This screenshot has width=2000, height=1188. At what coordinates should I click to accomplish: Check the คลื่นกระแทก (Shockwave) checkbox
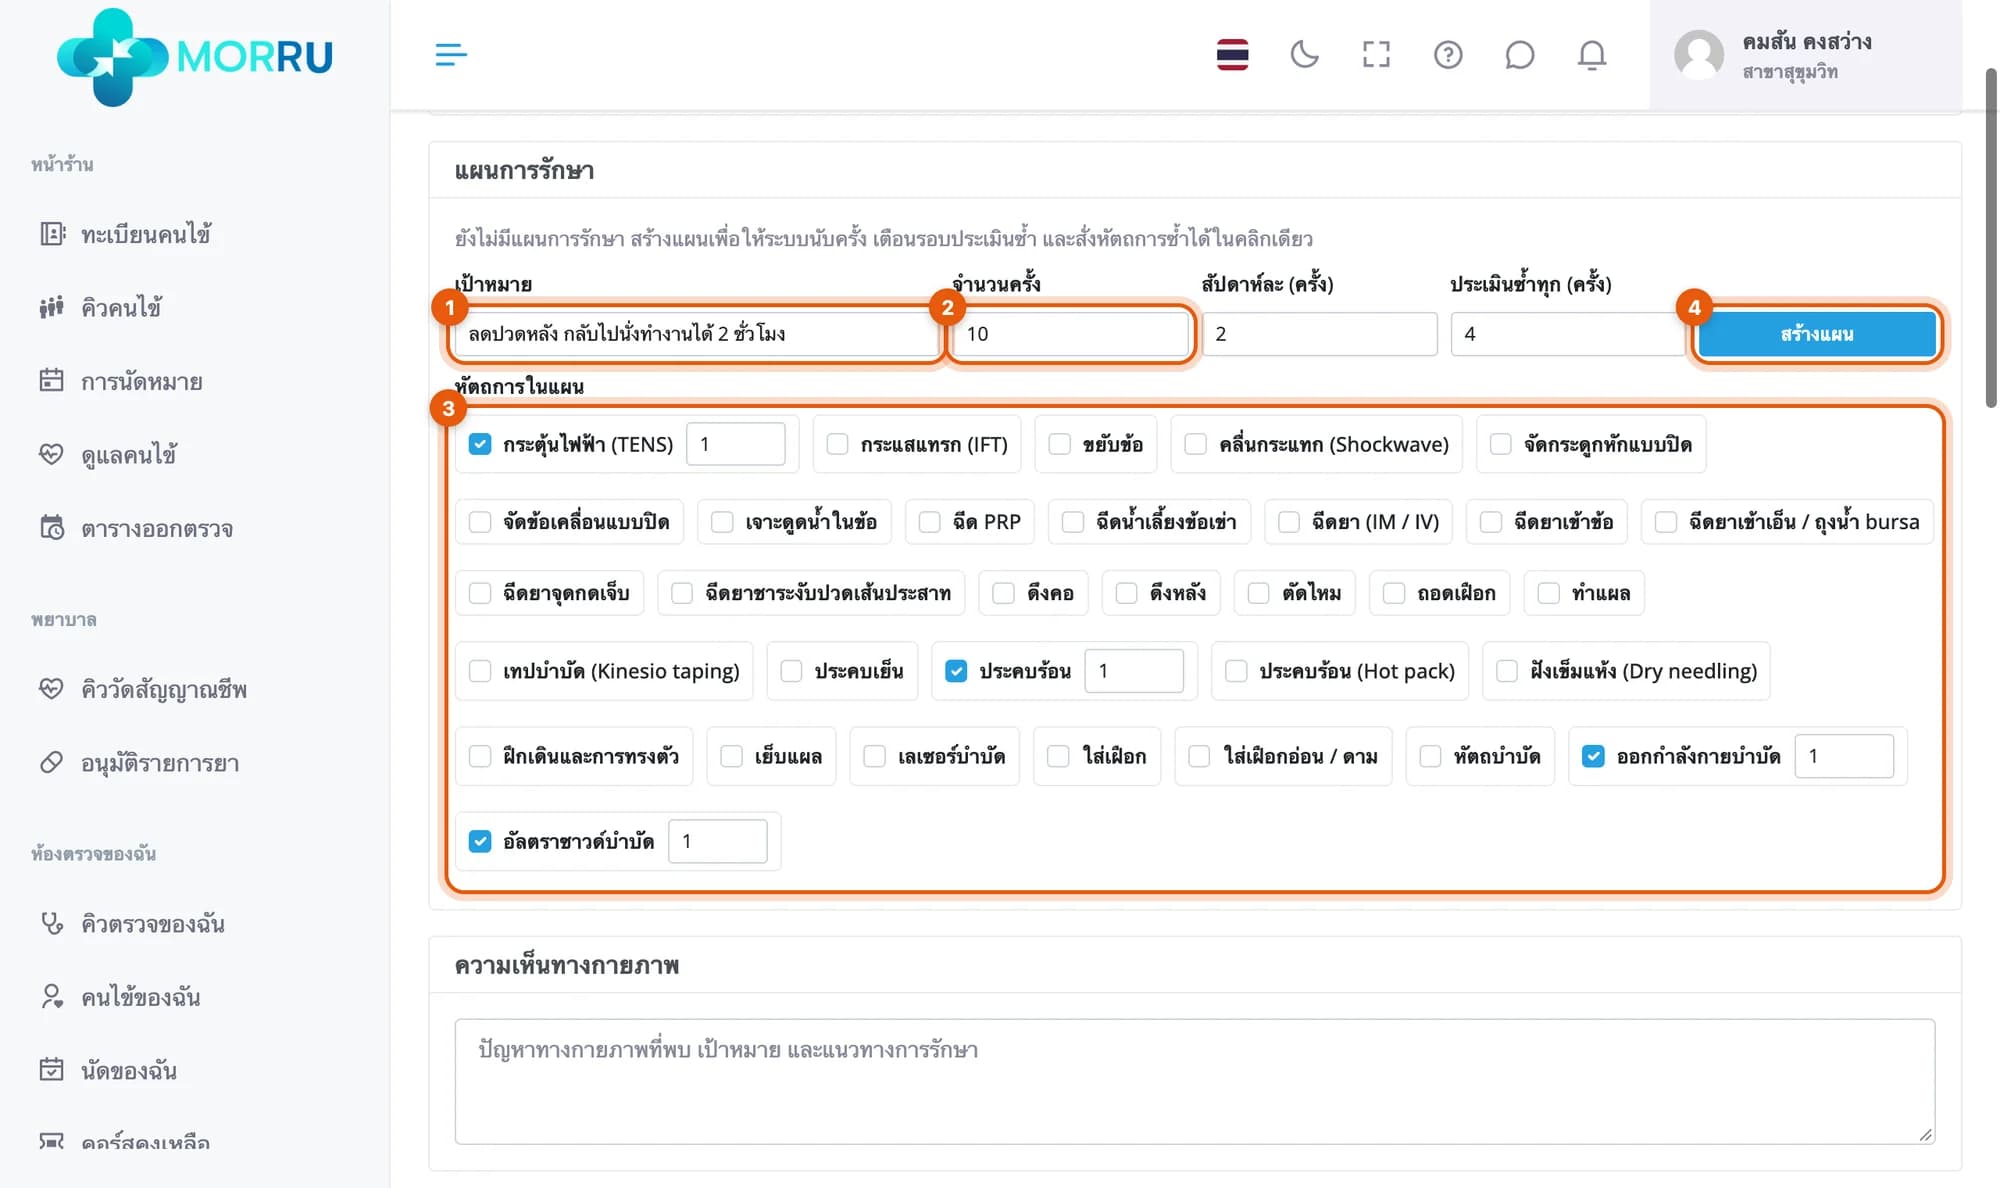coord(1195,444)
